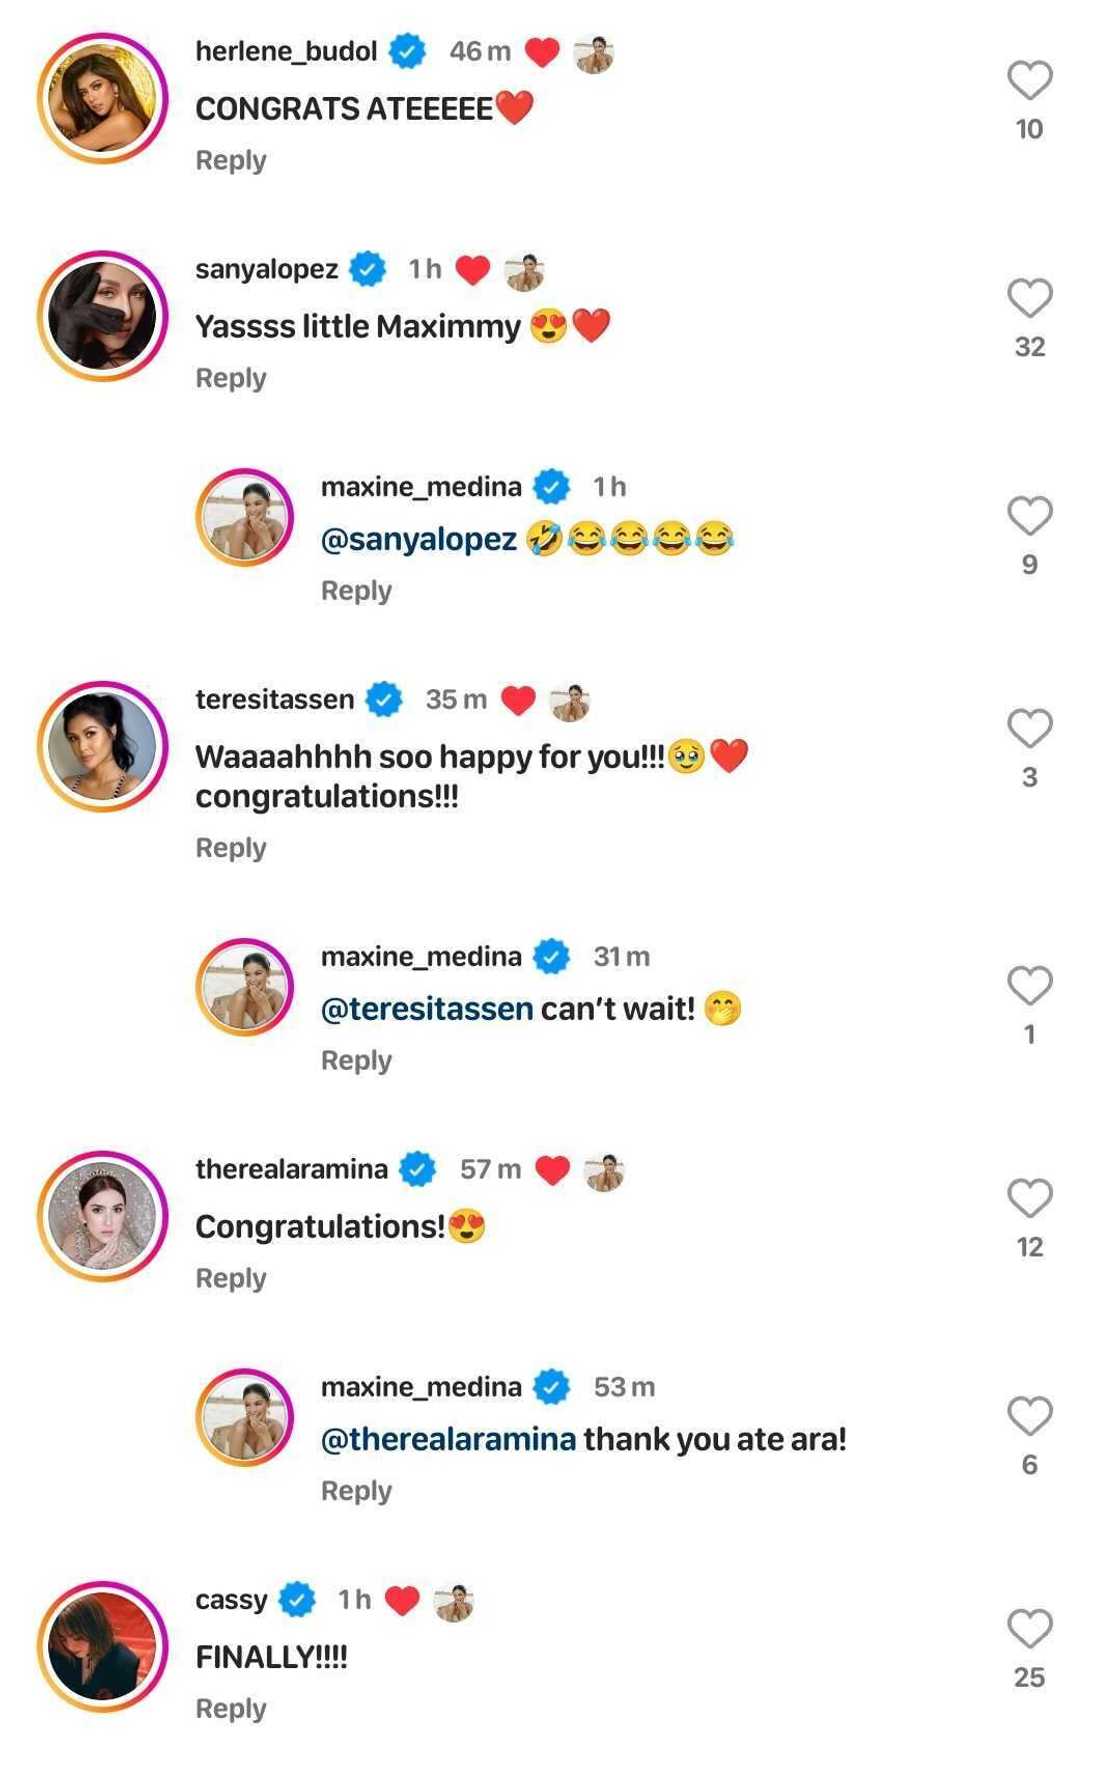
Task: Reply to sanyalopez's comment
Action: (231, 379)
